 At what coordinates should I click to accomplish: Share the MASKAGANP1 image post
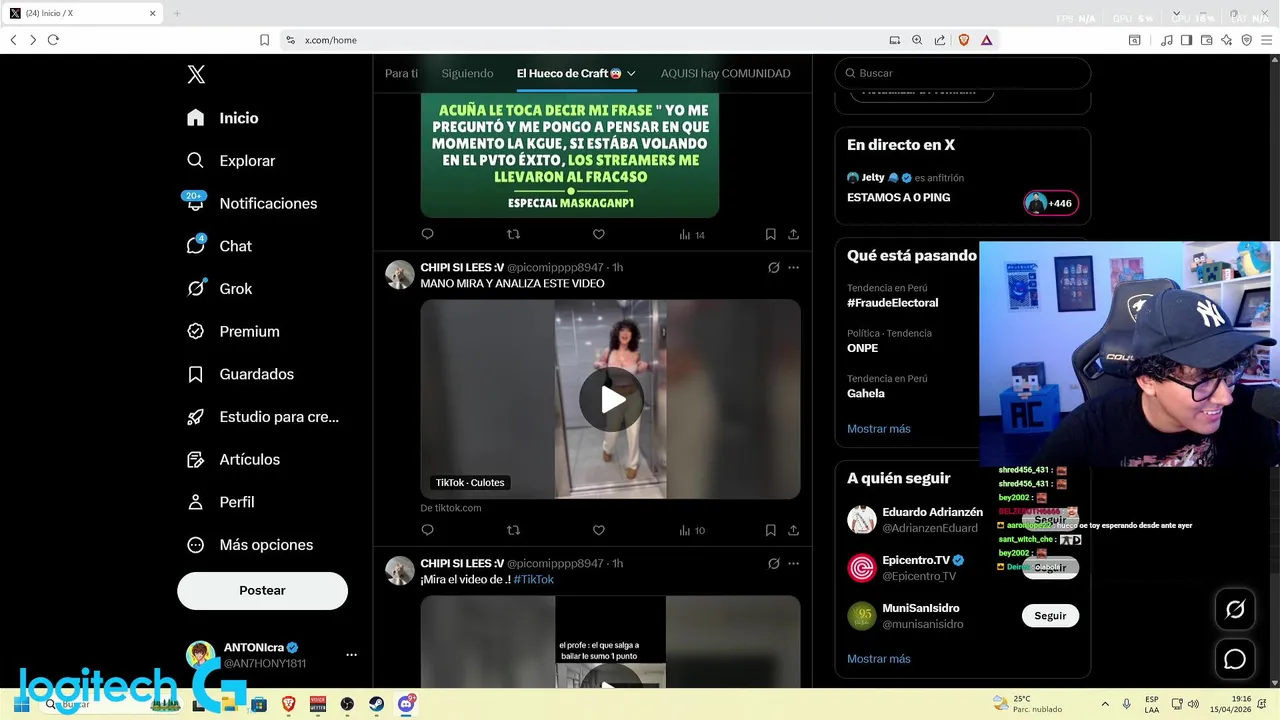click(x=793, y=234)
